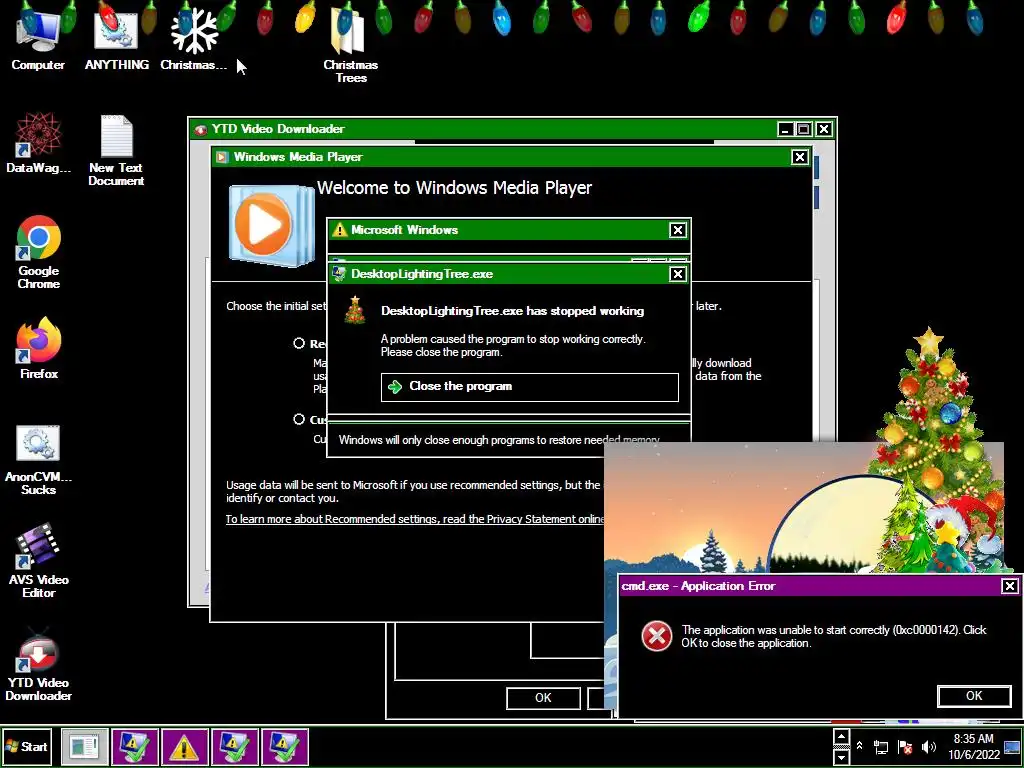
Task: Click the warning icon in Microsoft Windows title bar
Action: (340, 230)
